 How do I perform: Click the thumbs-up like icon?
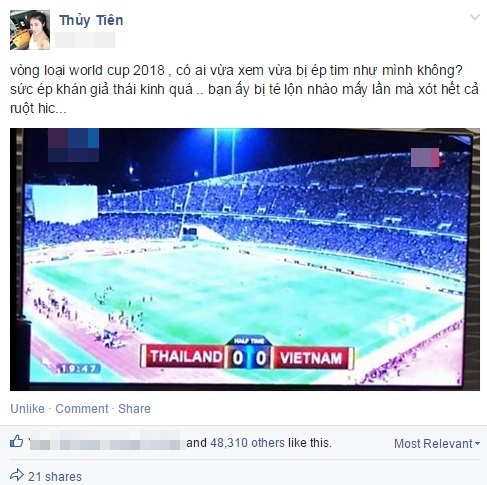pos(16,441)
